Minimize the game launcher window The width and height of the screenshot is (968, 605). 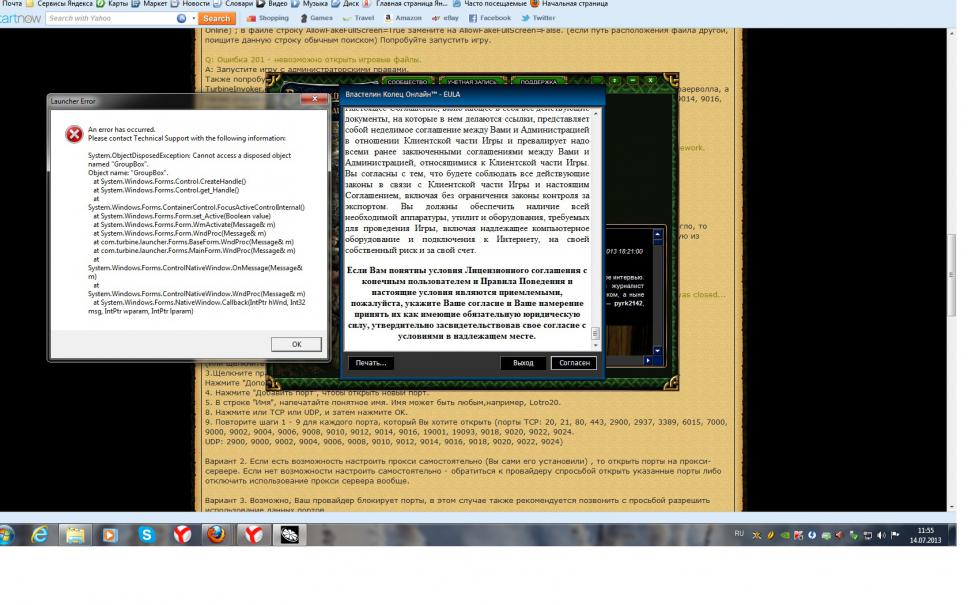(632, 81)
